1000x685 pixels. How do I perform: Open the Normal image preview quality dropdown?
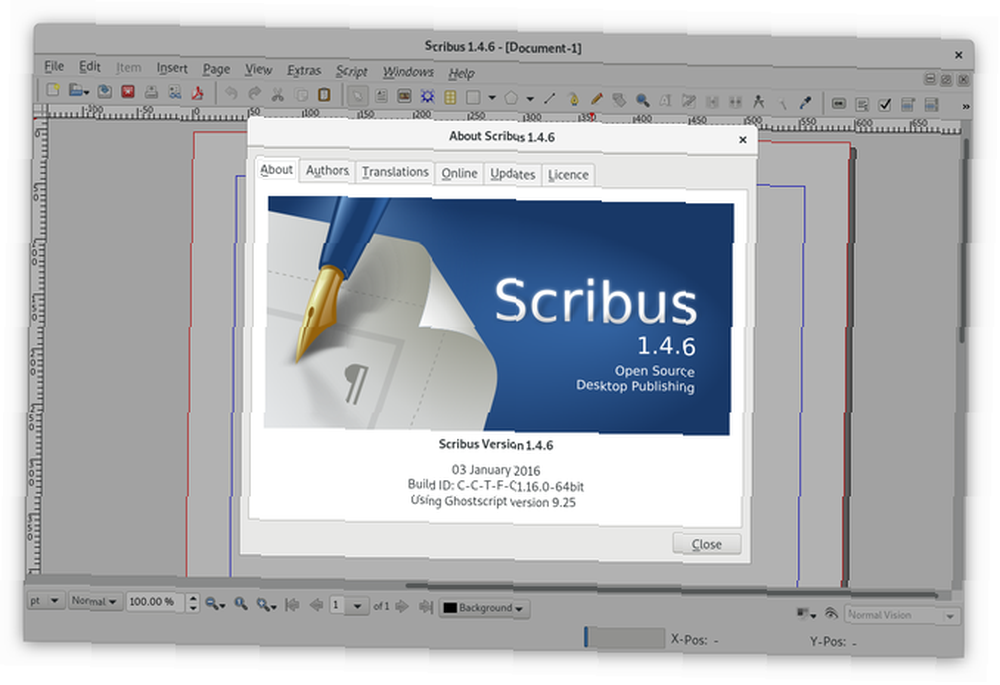tap(94, 601)
